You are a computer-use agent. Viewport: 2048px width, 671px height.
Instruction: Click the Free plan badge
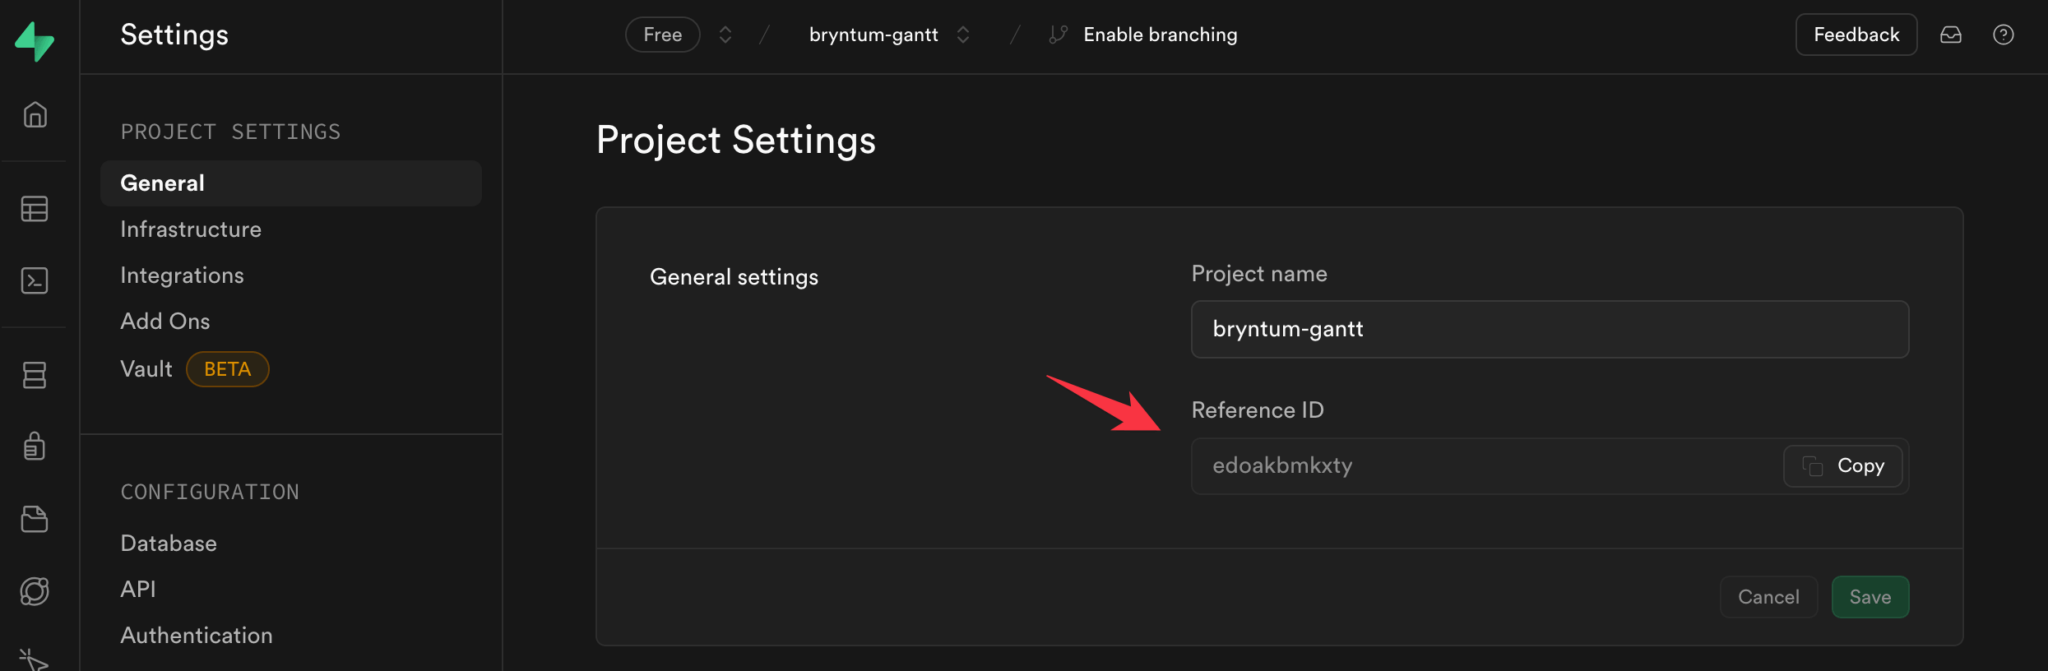[663, 35]
